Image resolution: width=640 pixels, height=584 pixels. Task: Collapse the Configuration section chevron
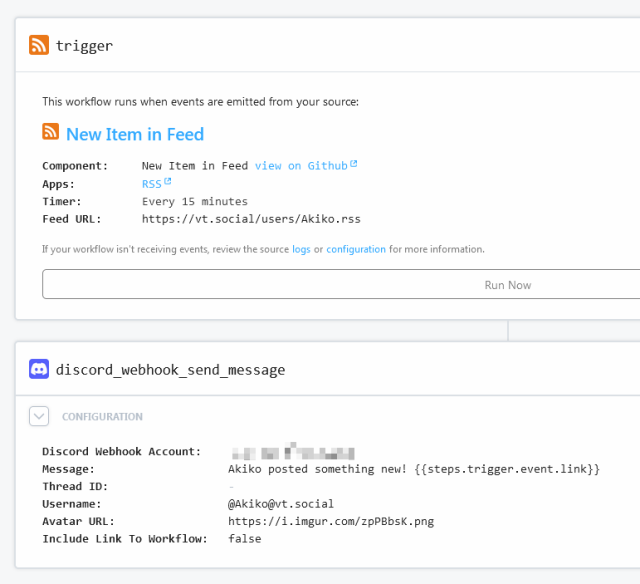39,416
